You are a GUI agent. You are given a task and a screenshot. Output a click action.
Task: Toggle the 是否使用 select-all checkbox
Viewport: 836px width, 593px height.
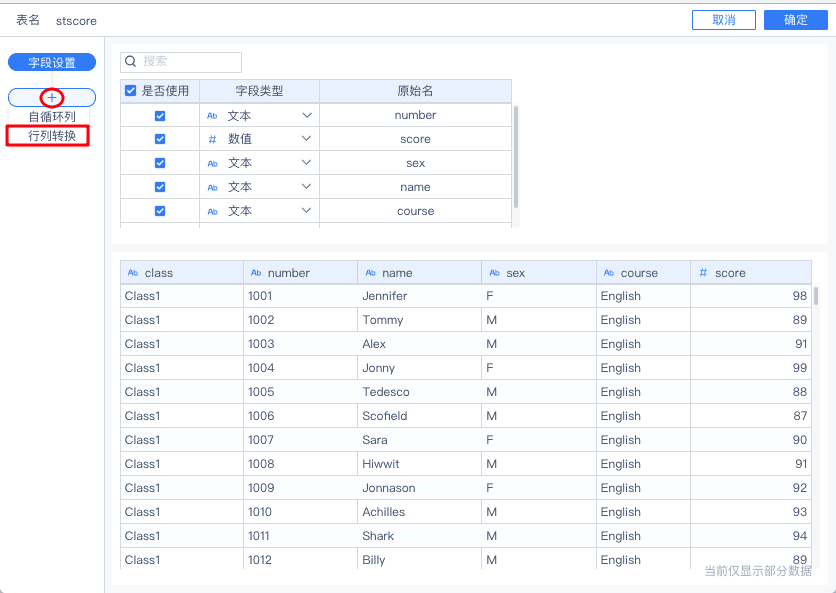click(x=131, y=91)
